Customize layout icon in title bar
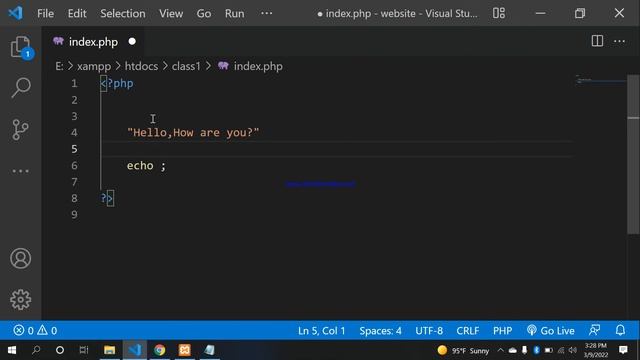Image resolution: width=640 pixels, height=360 pixels. click(498, 13)
